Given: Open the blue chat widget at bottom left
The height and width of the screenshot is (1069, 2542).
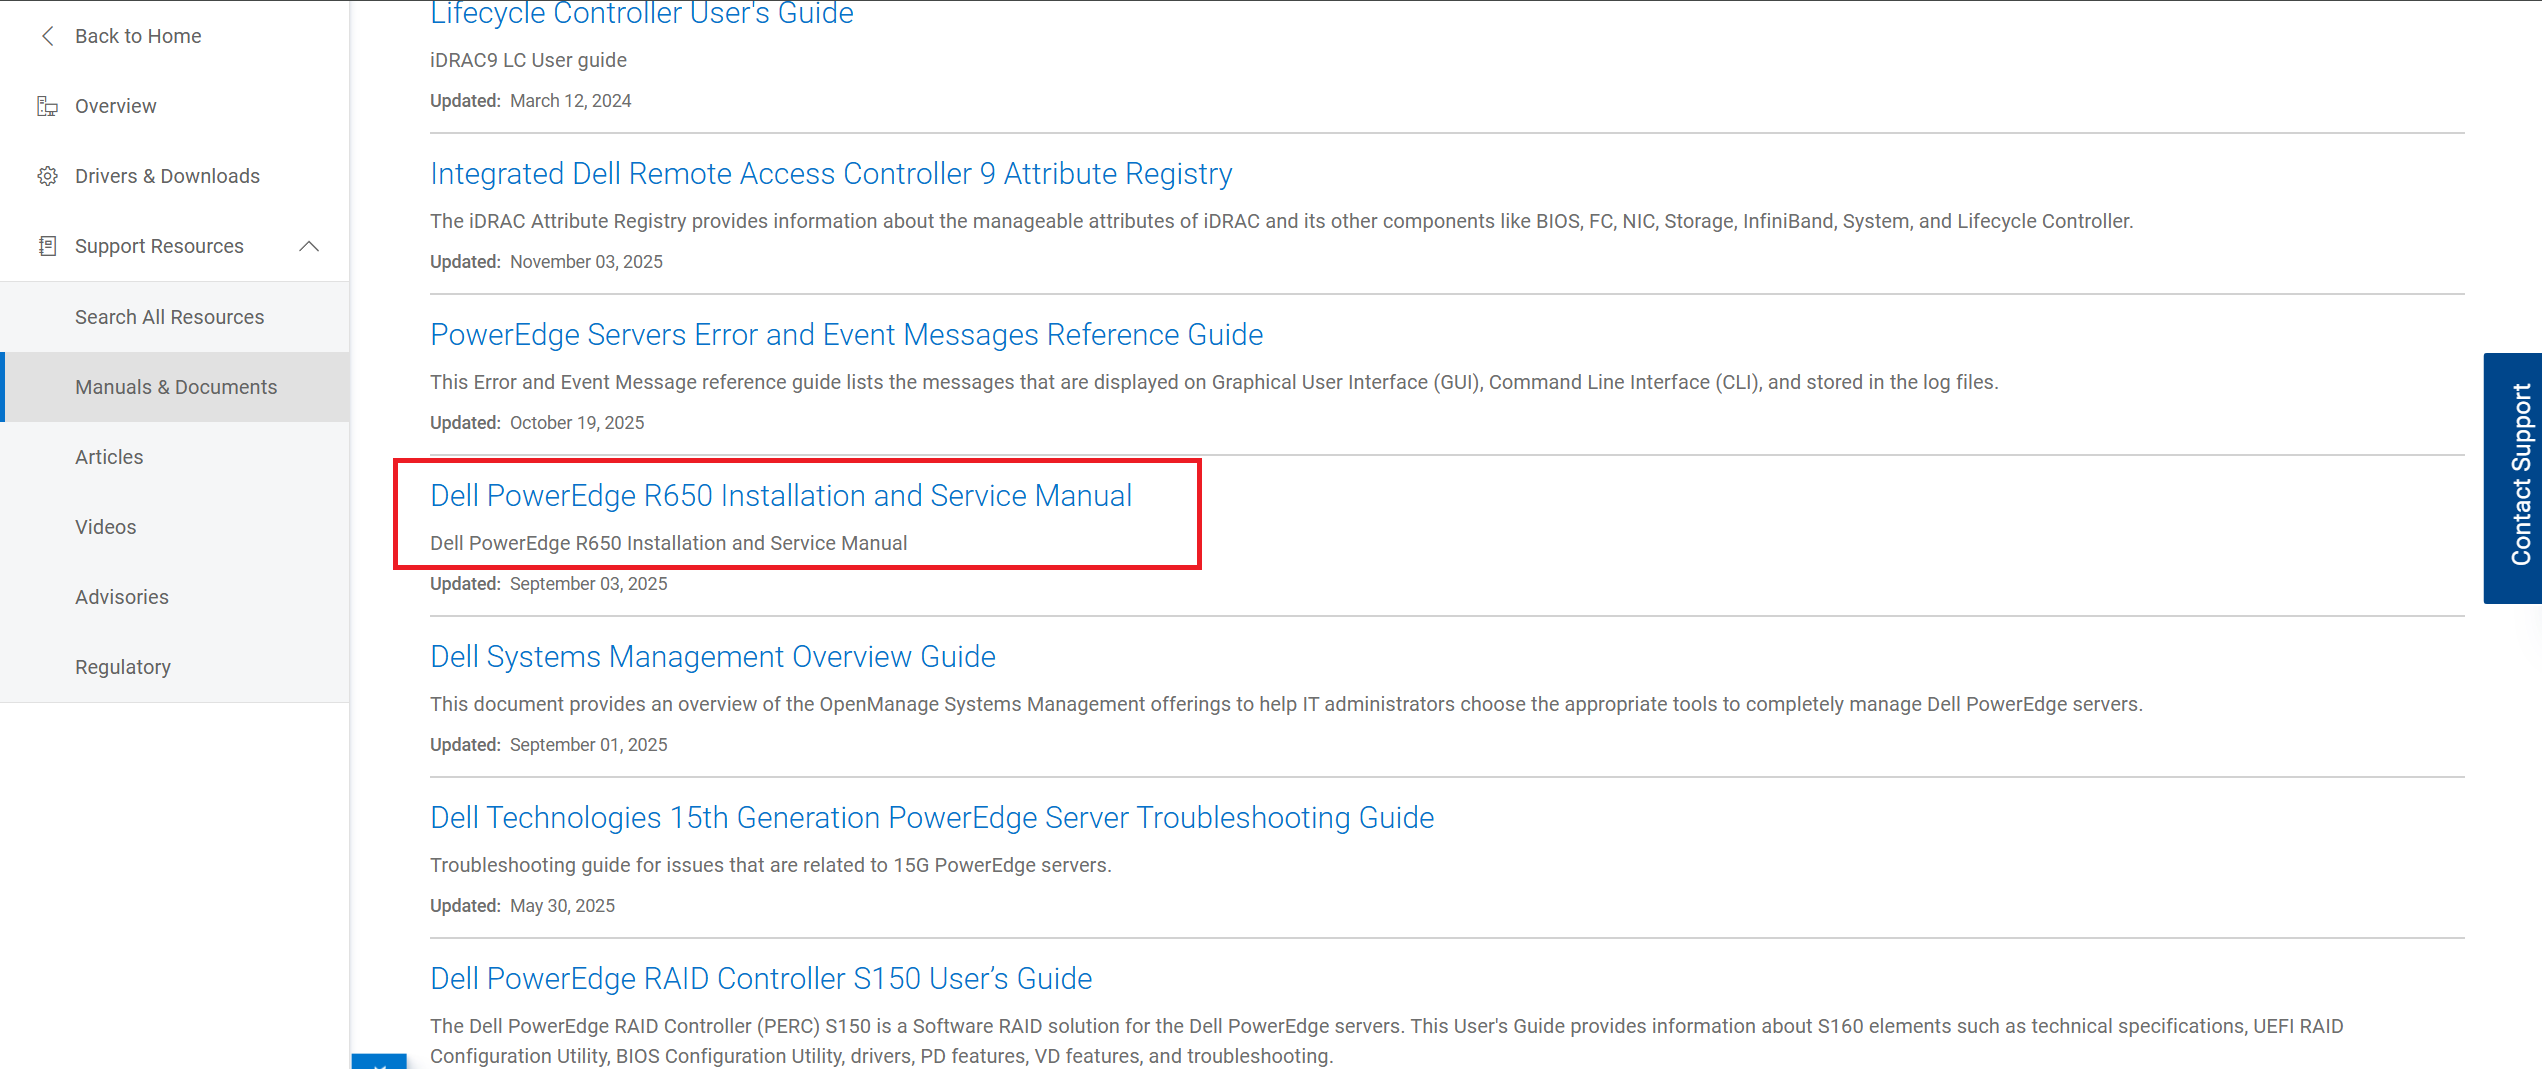Looking at the screenshot, I should 380,1062.
